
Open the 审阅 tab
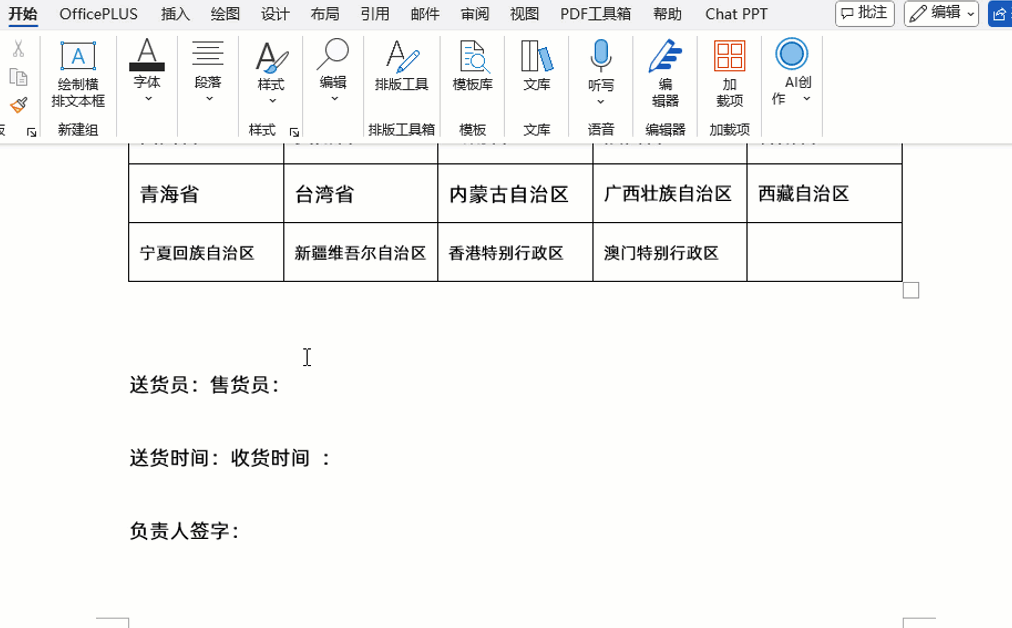coord(475,14)
